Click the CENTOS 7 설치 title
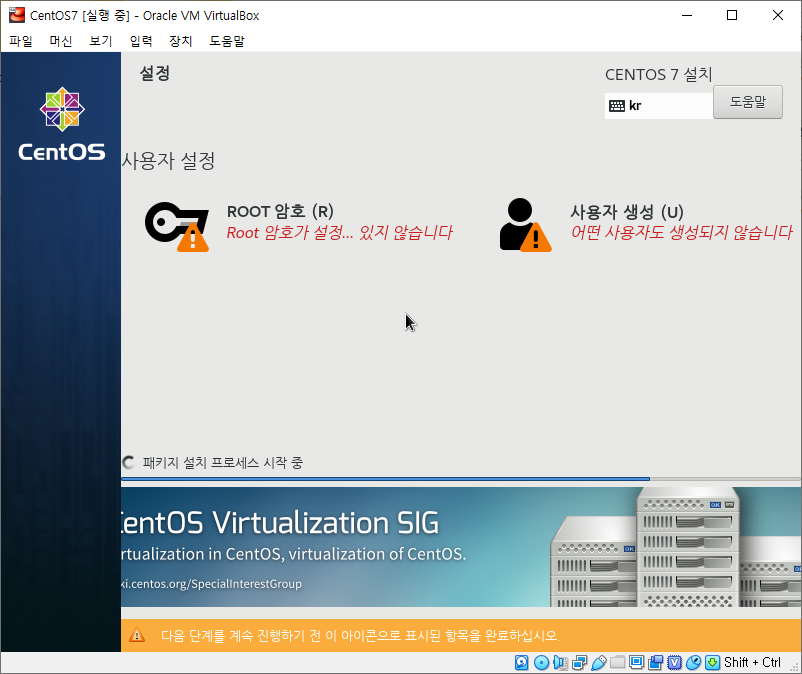 tap(659, 75)
